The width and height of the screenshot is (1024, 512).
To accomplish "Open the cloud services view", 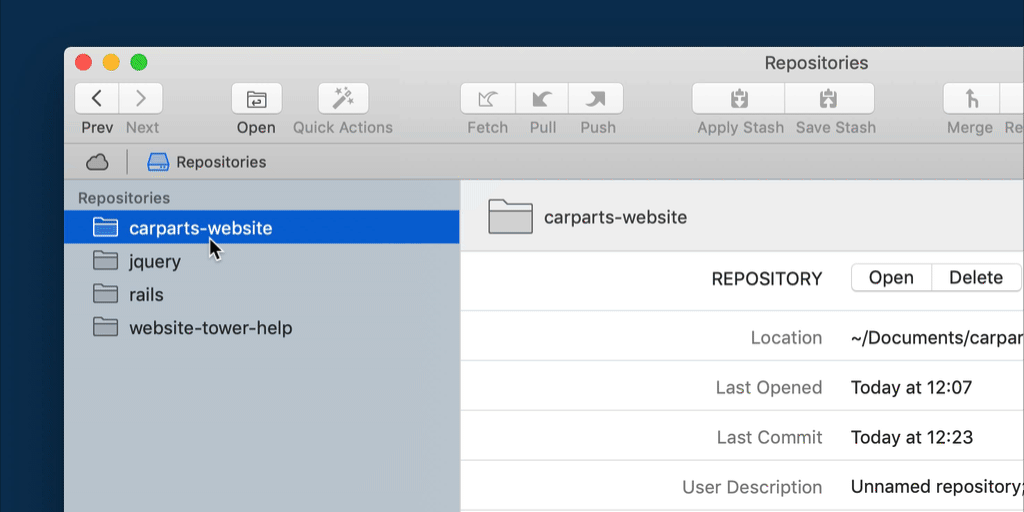I will click(x=97, y=162).
